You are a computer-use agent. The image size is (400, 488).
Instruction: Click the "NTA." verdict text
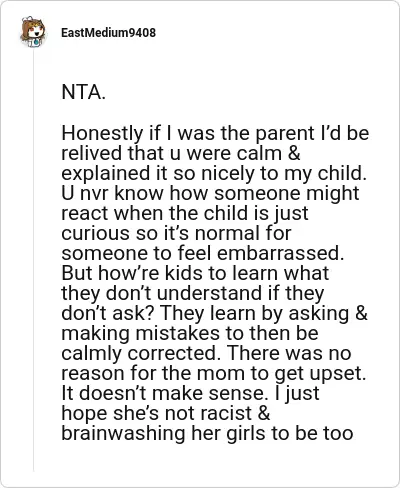[x=84, y=92]
